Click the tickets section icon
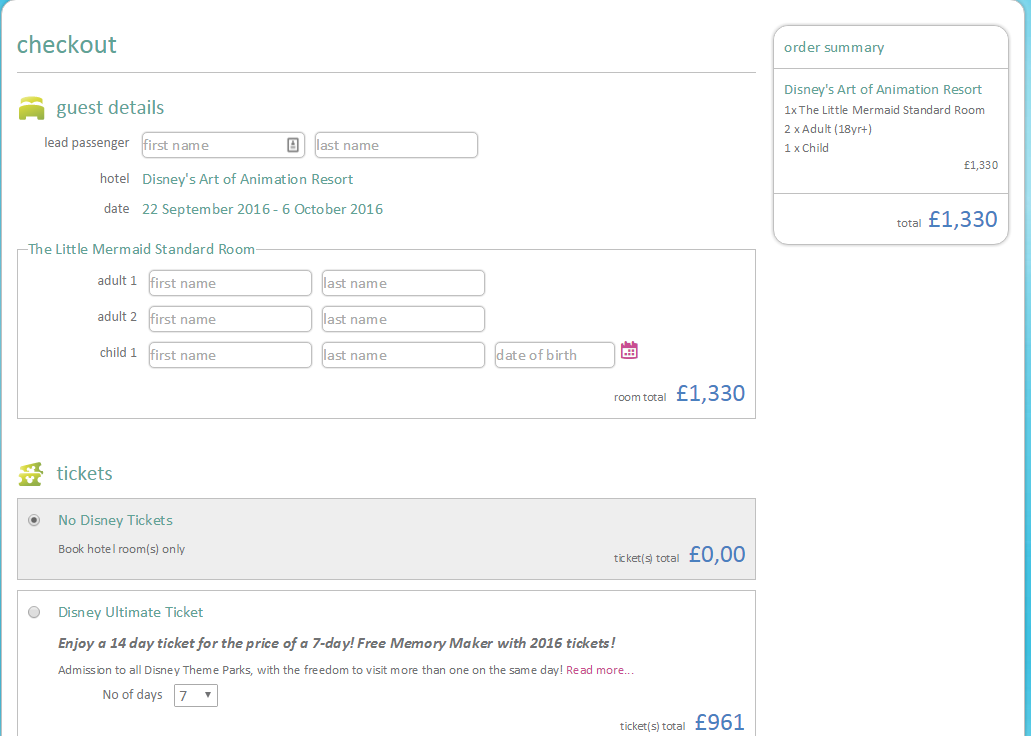The width and height of the screenshot is (1031, 736). pyautogui.click(x=32, y=474)
